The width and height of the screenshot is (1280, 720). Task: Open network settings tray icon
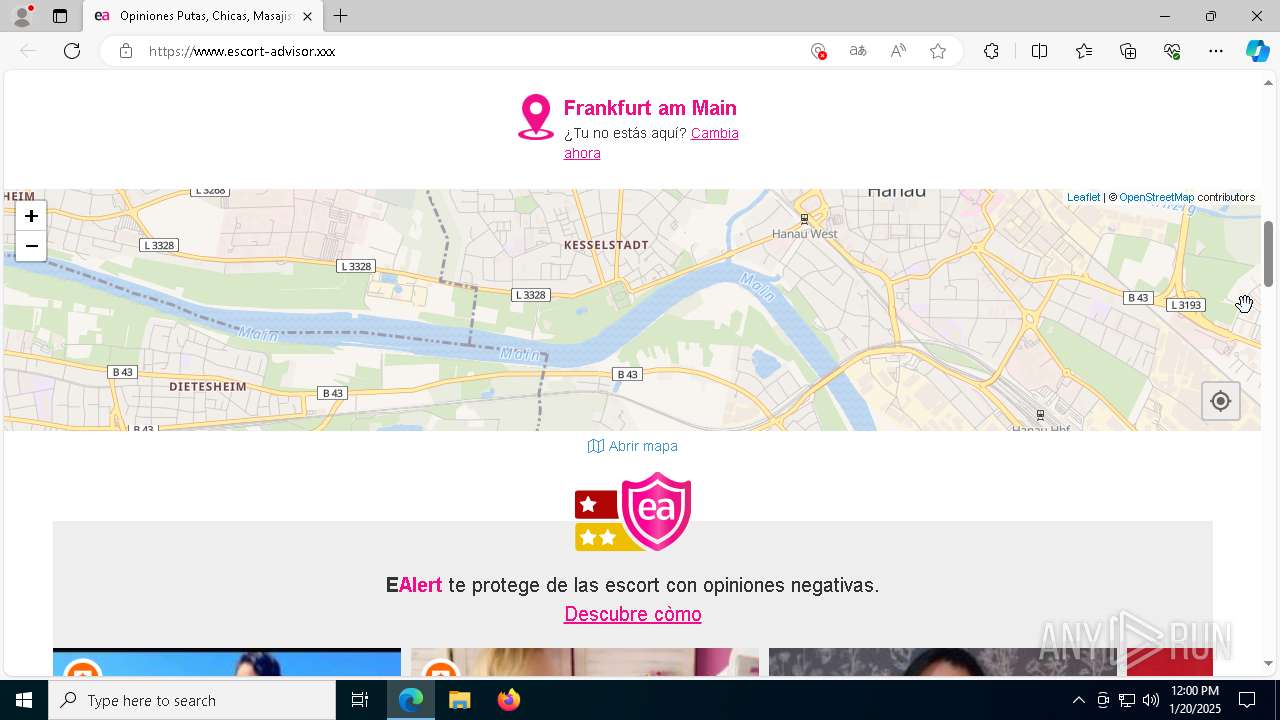coord(1126,700)
